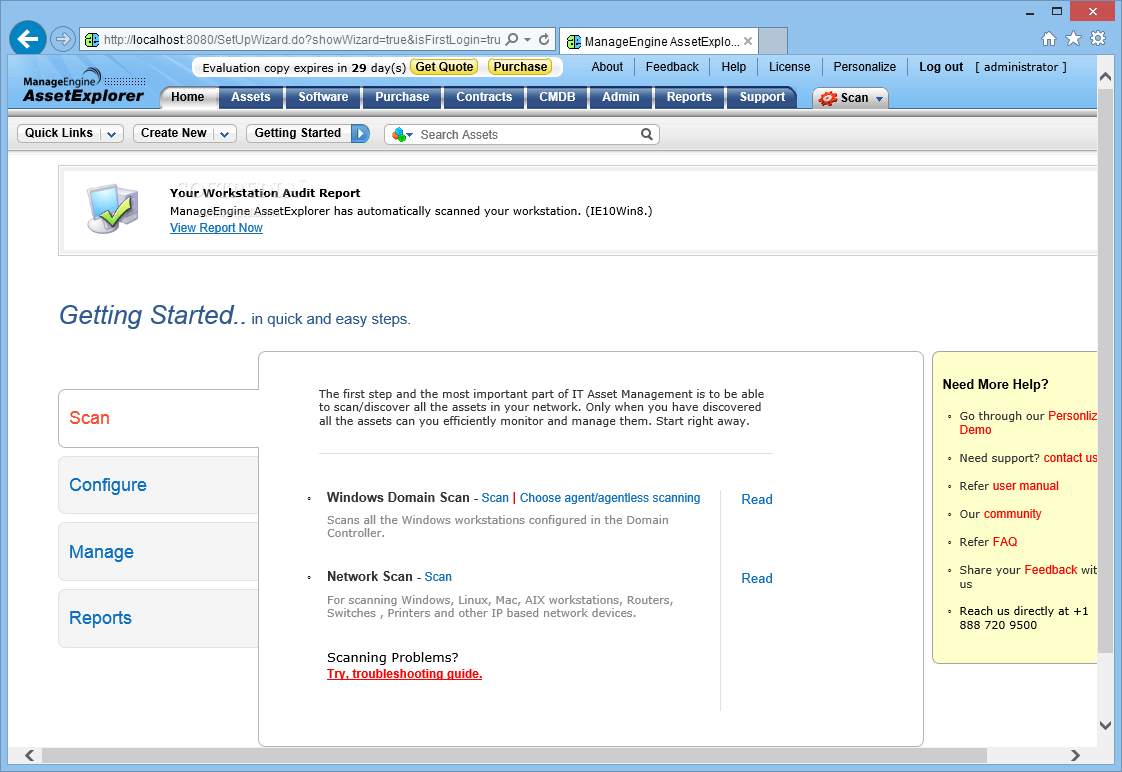Open the FAQ link
This screenshot has height=772, width=1122.
point(1005,542)
